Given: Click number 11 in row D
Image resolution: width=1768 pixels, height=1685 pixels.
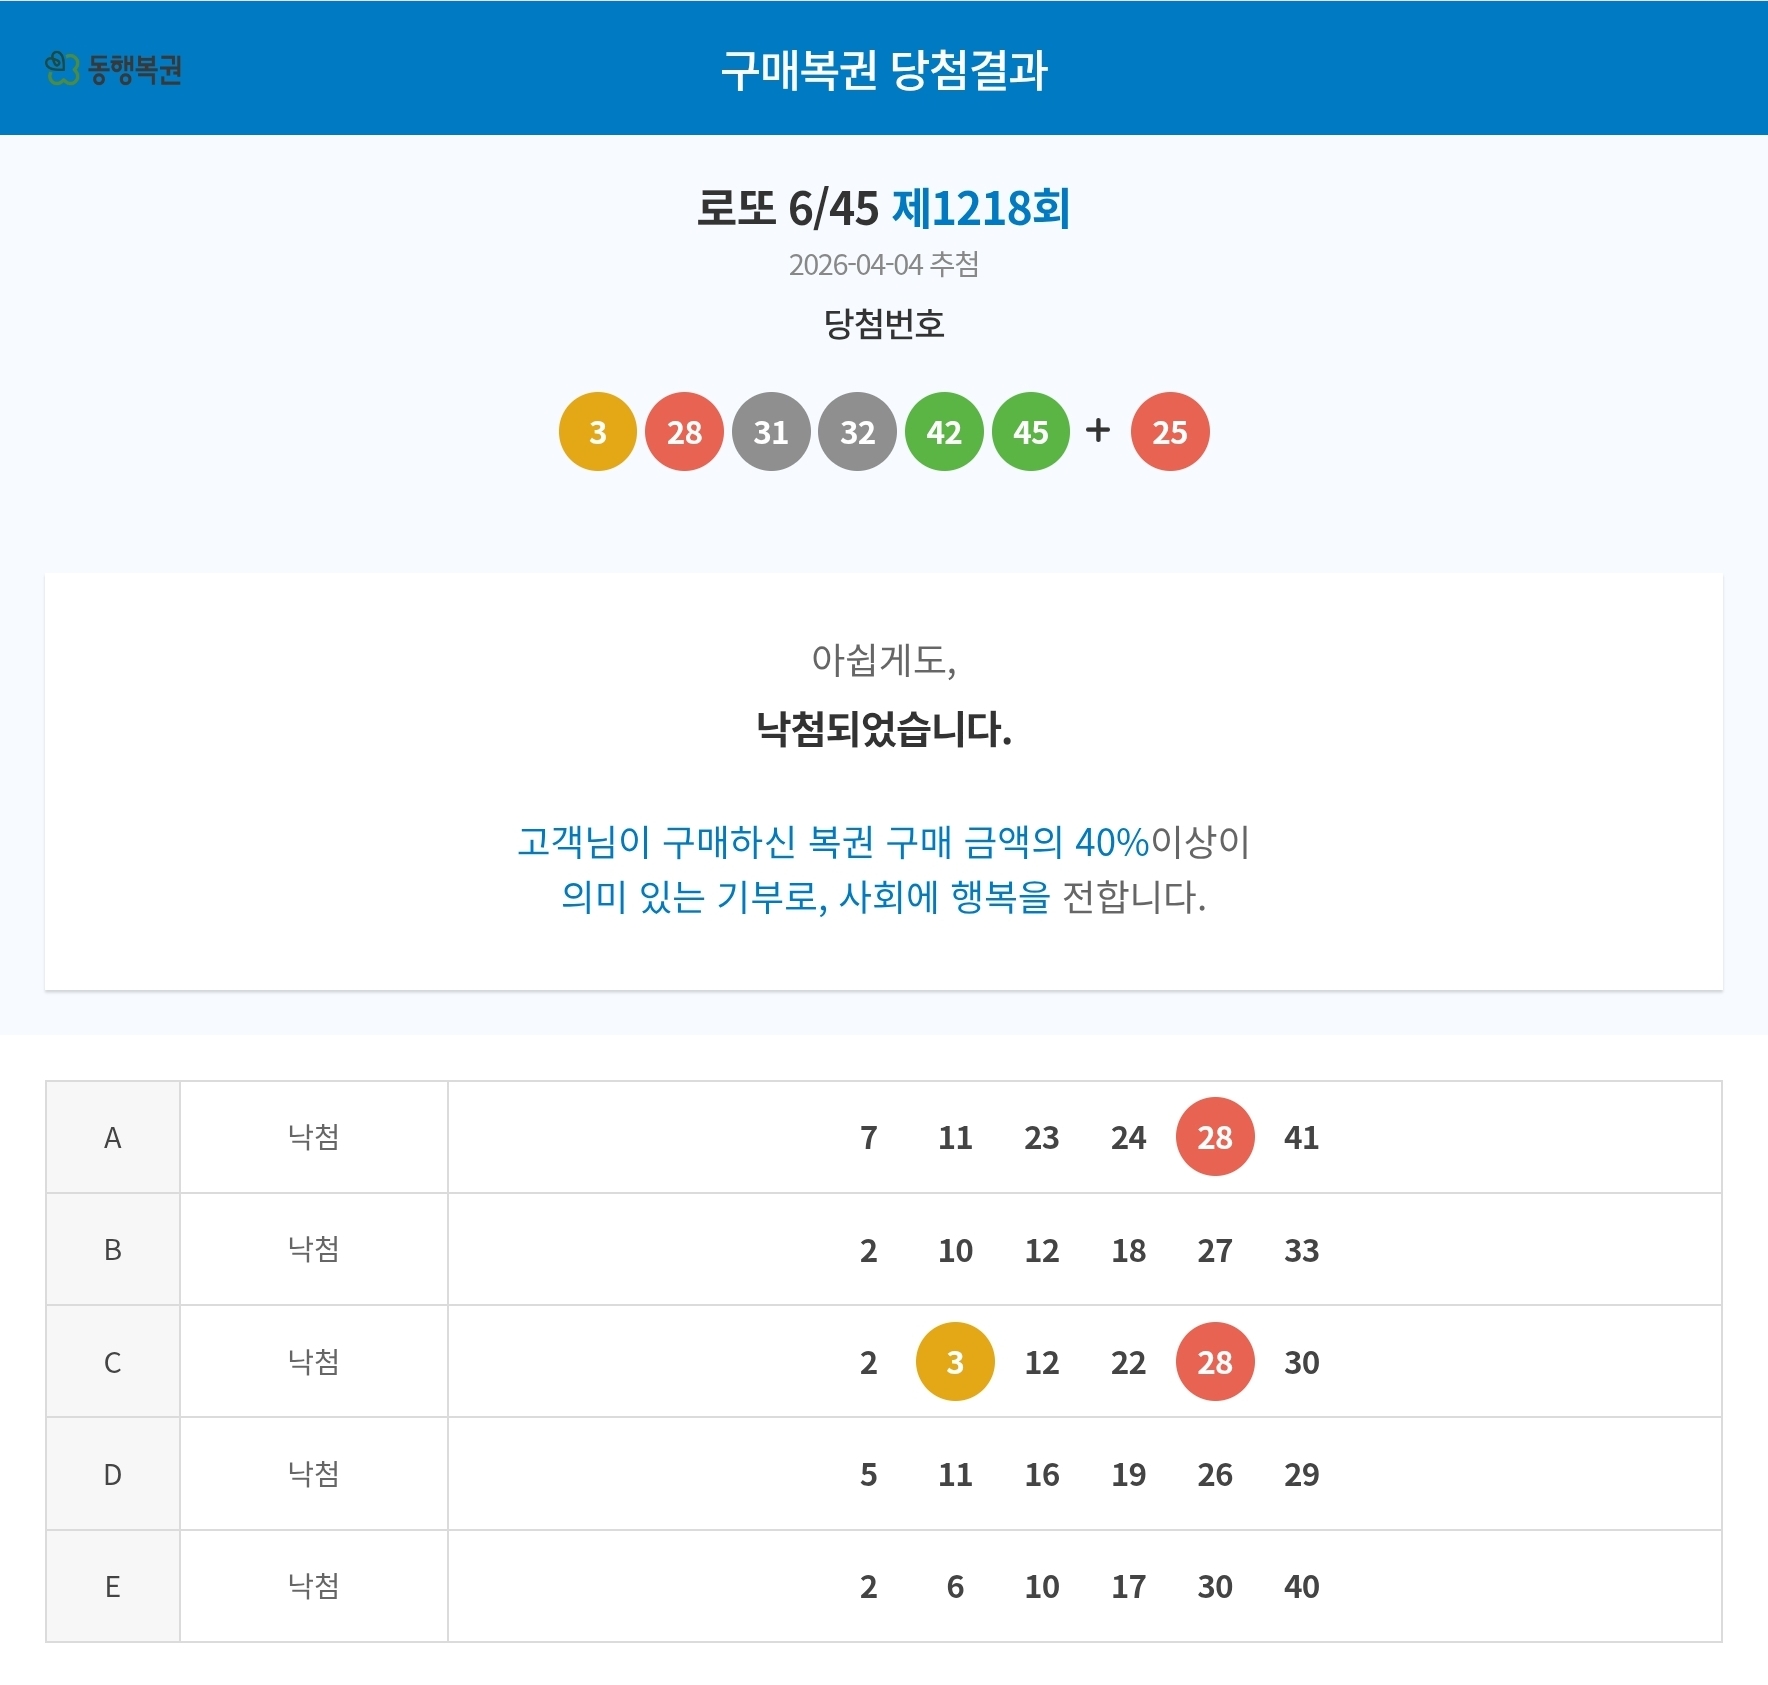Looking at the screenshot, I should point(955,1474).
